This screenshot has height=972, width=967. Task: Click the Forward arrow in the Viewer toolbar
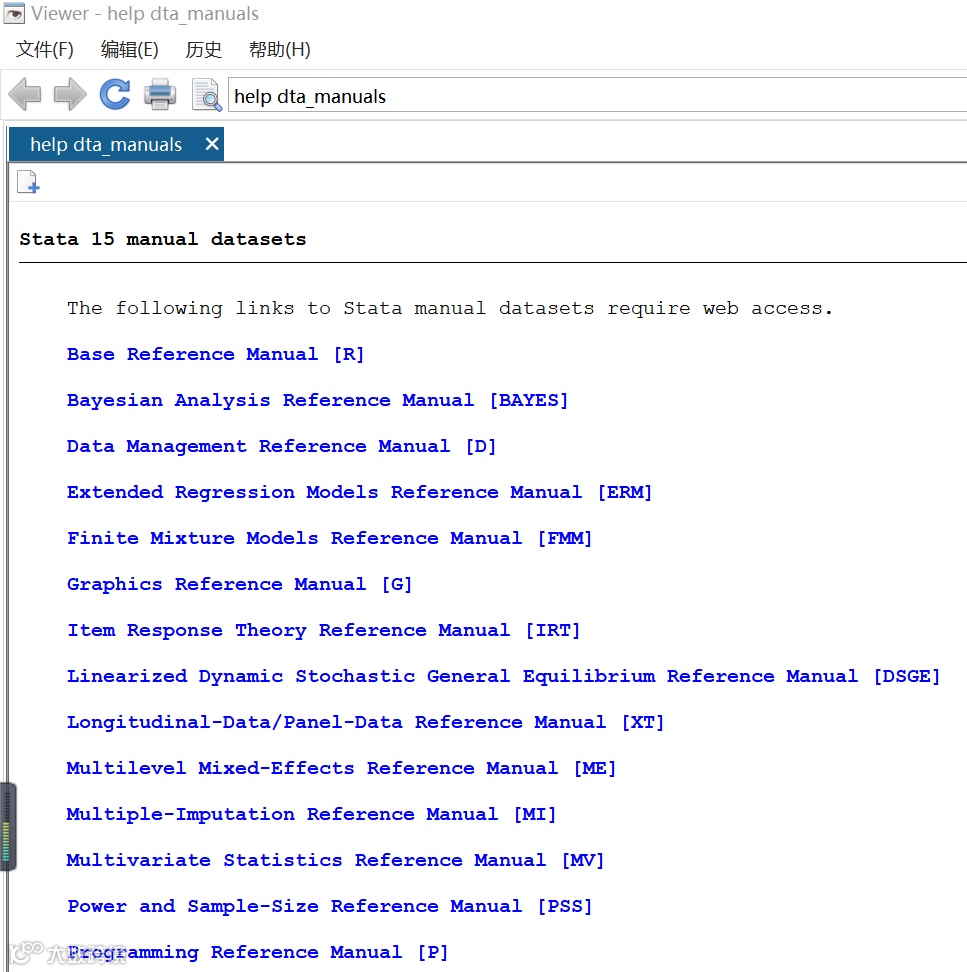[70, 95]
